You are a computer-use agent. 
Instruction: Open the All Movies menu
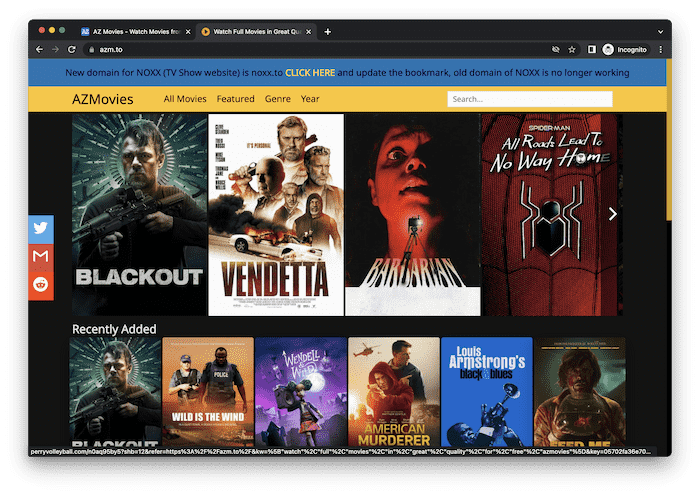[185, 99]
